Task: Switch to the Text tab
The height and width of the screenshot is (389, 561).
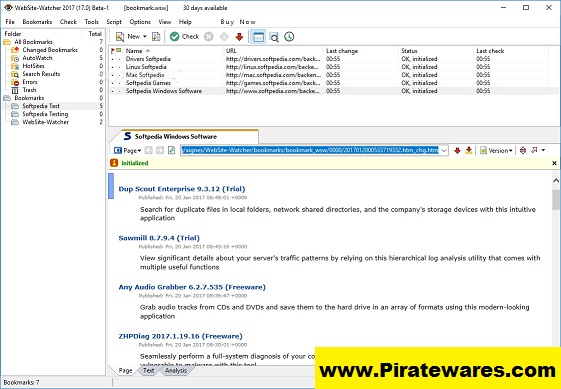Action: point(148,370)
